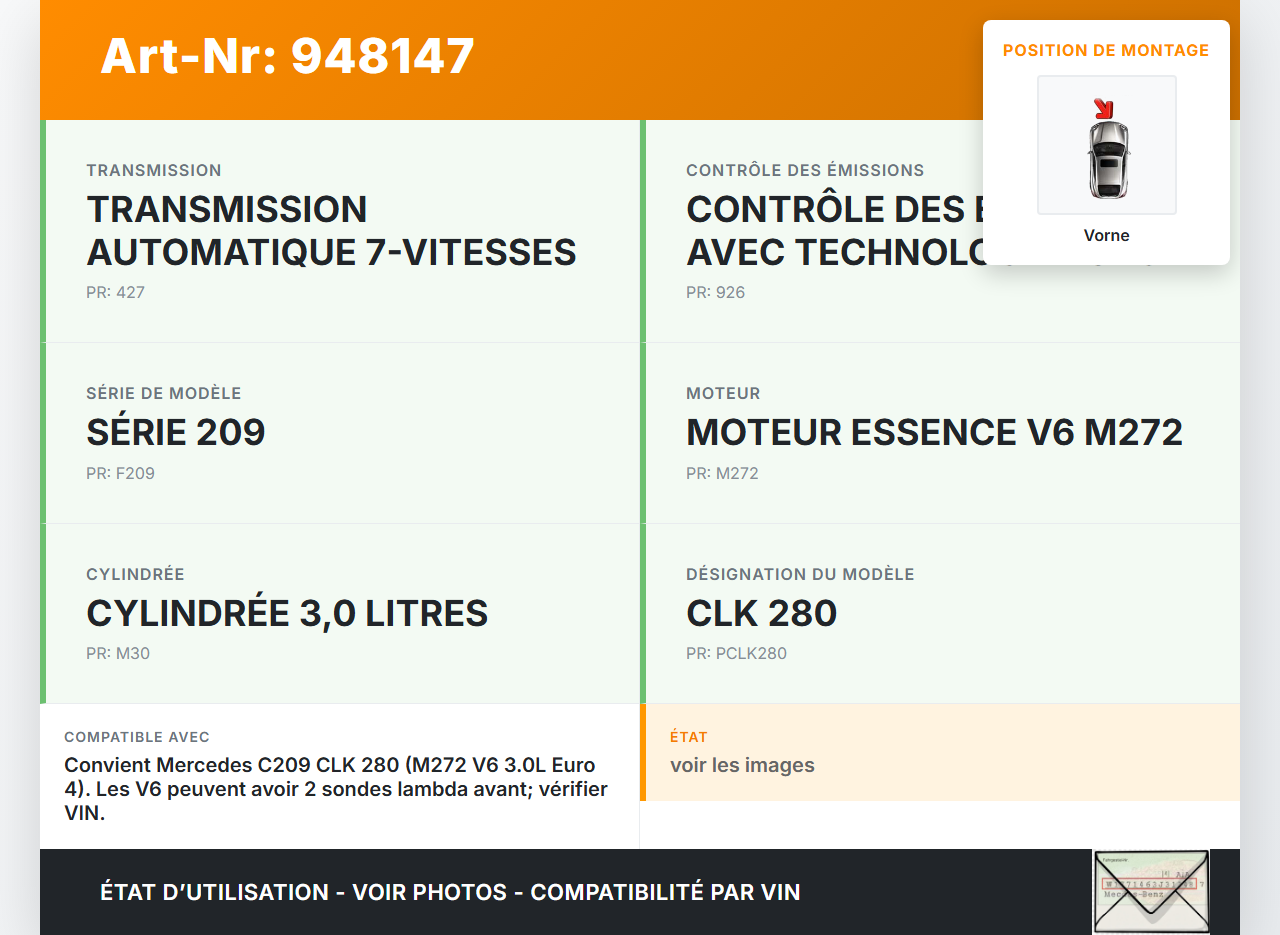Click the car top-view icon
Viewport: 1280px width, 935px height.
point(1107,158)
